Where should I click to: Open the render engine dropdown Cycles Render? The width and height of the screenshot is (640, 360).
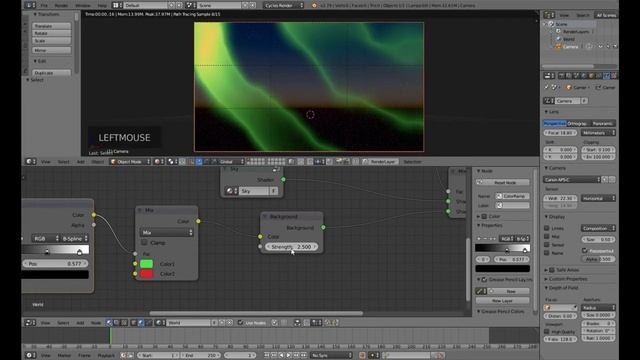tap(284, 5)
